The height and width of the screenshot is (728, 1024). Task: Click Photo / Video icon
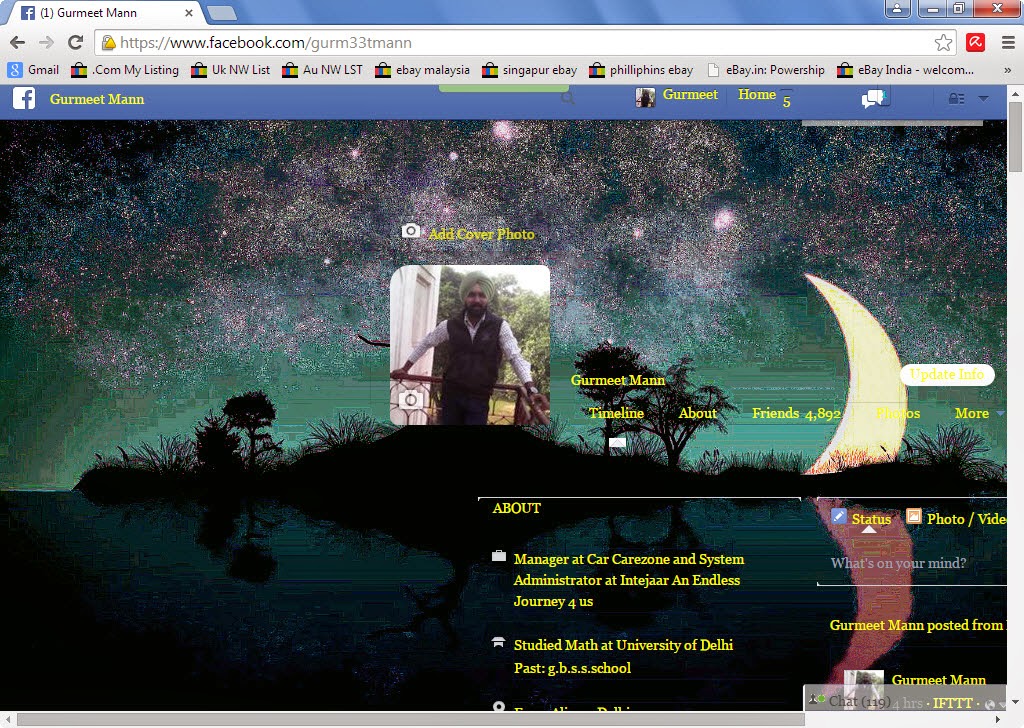(914, 516)
